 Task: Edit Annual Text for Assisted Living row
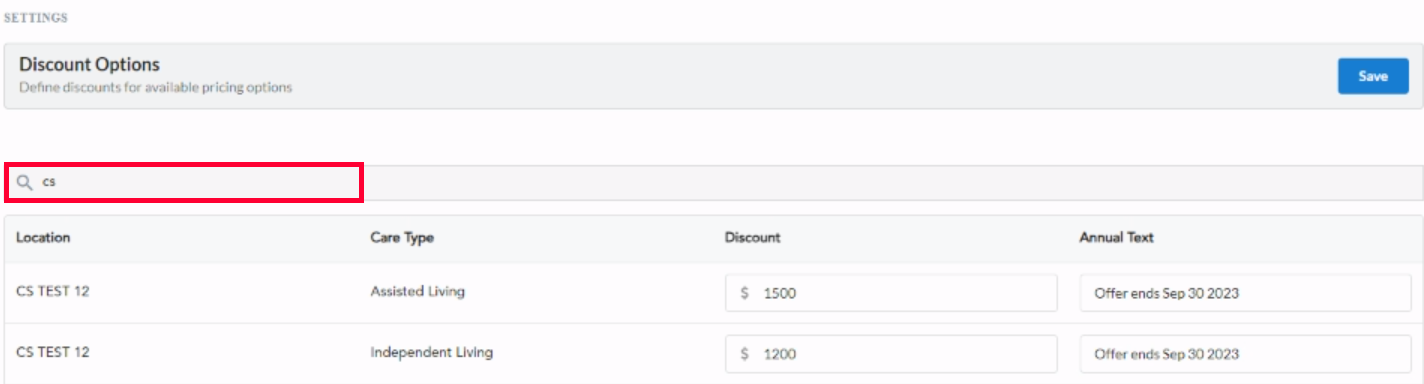[1244, 294]
